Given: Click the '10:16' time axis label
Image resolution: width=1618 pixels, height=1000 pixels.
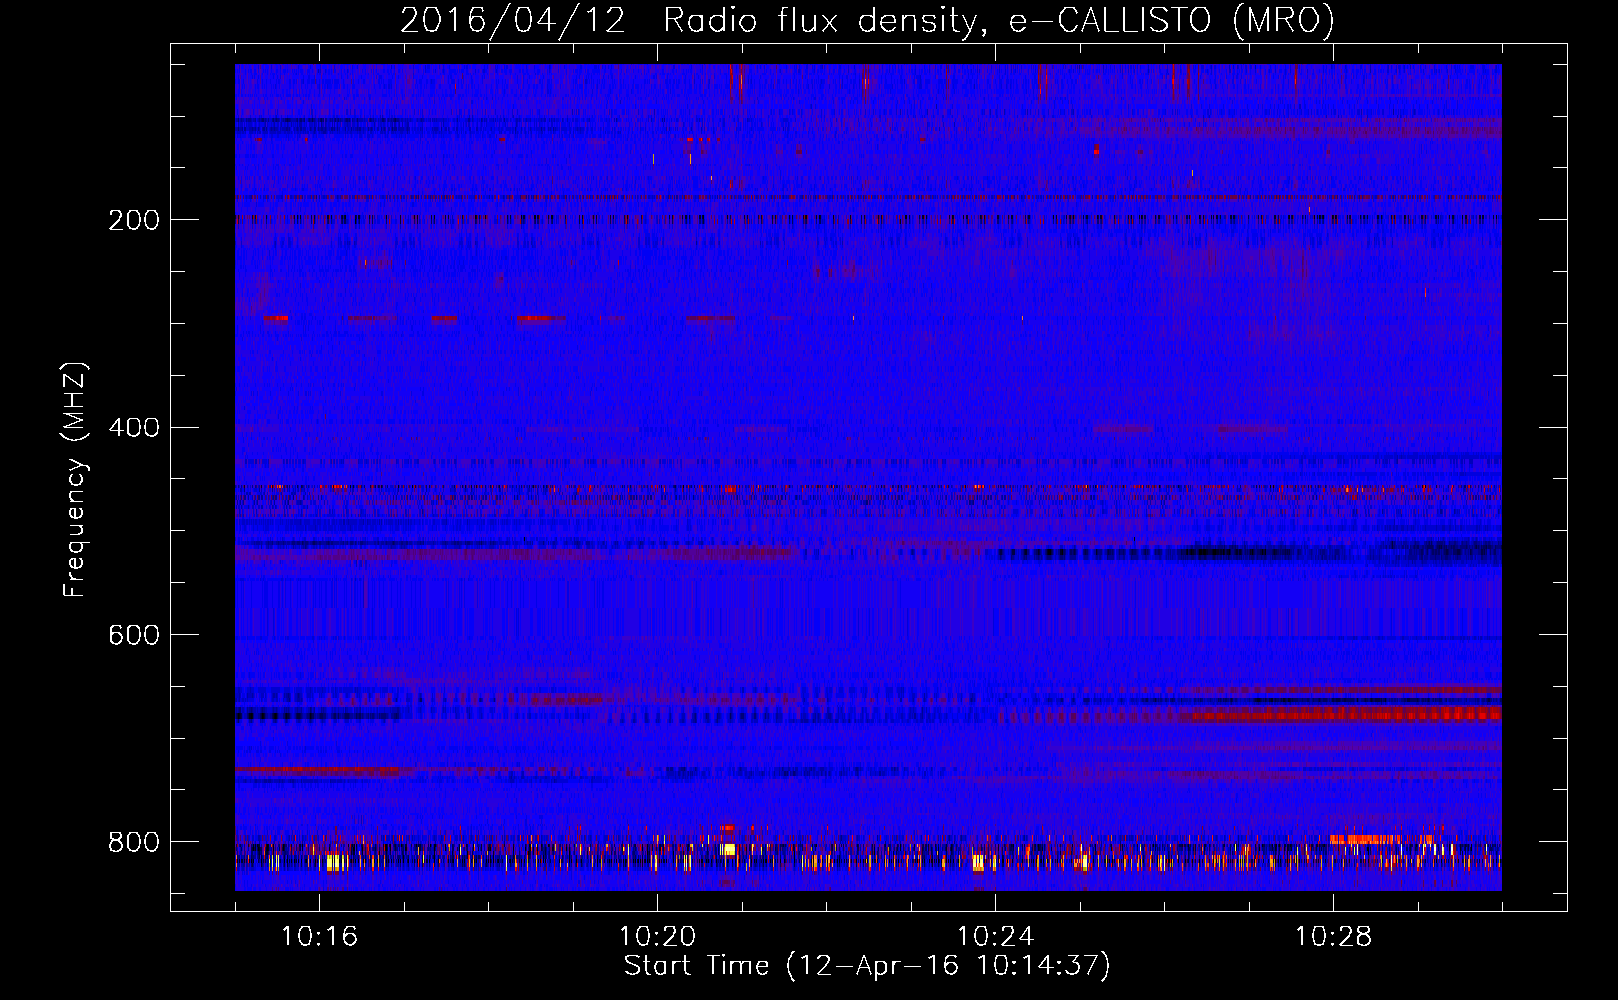Looking at the screenshot, I should pyautogui.click(x=319, y=936).
